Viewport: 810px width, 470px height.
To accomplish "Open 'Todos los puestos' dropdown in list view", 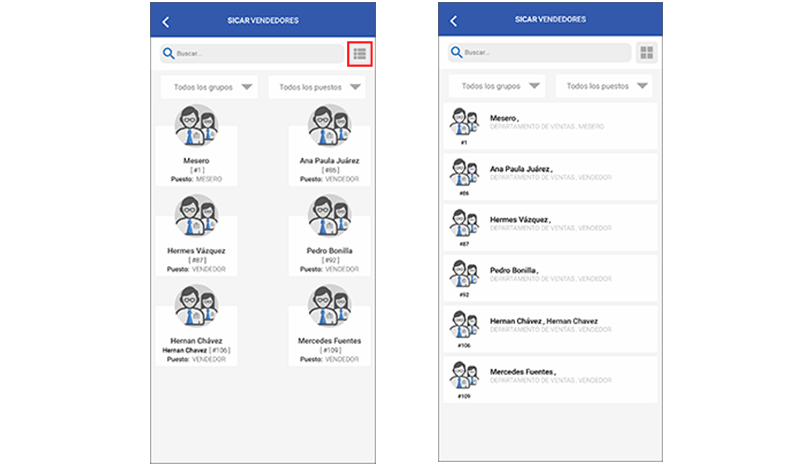I will point(604,86).
